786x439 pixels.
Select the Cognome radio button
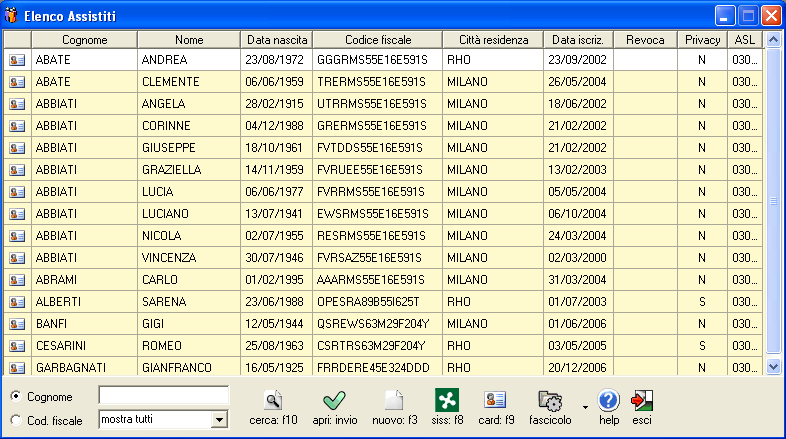[x=15, y=396]
